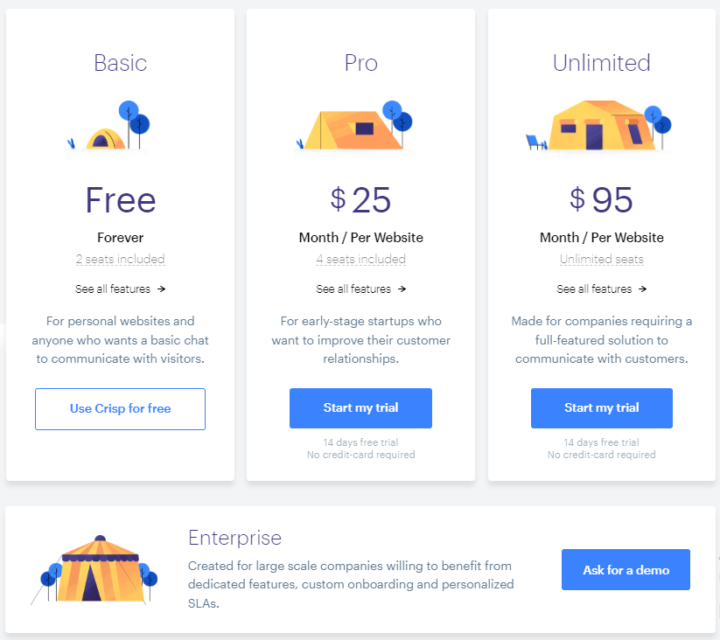Screen dimensions: 720x640
Task: Click the arrow beside Unlimited's See all features
Action: pos(643,289)
